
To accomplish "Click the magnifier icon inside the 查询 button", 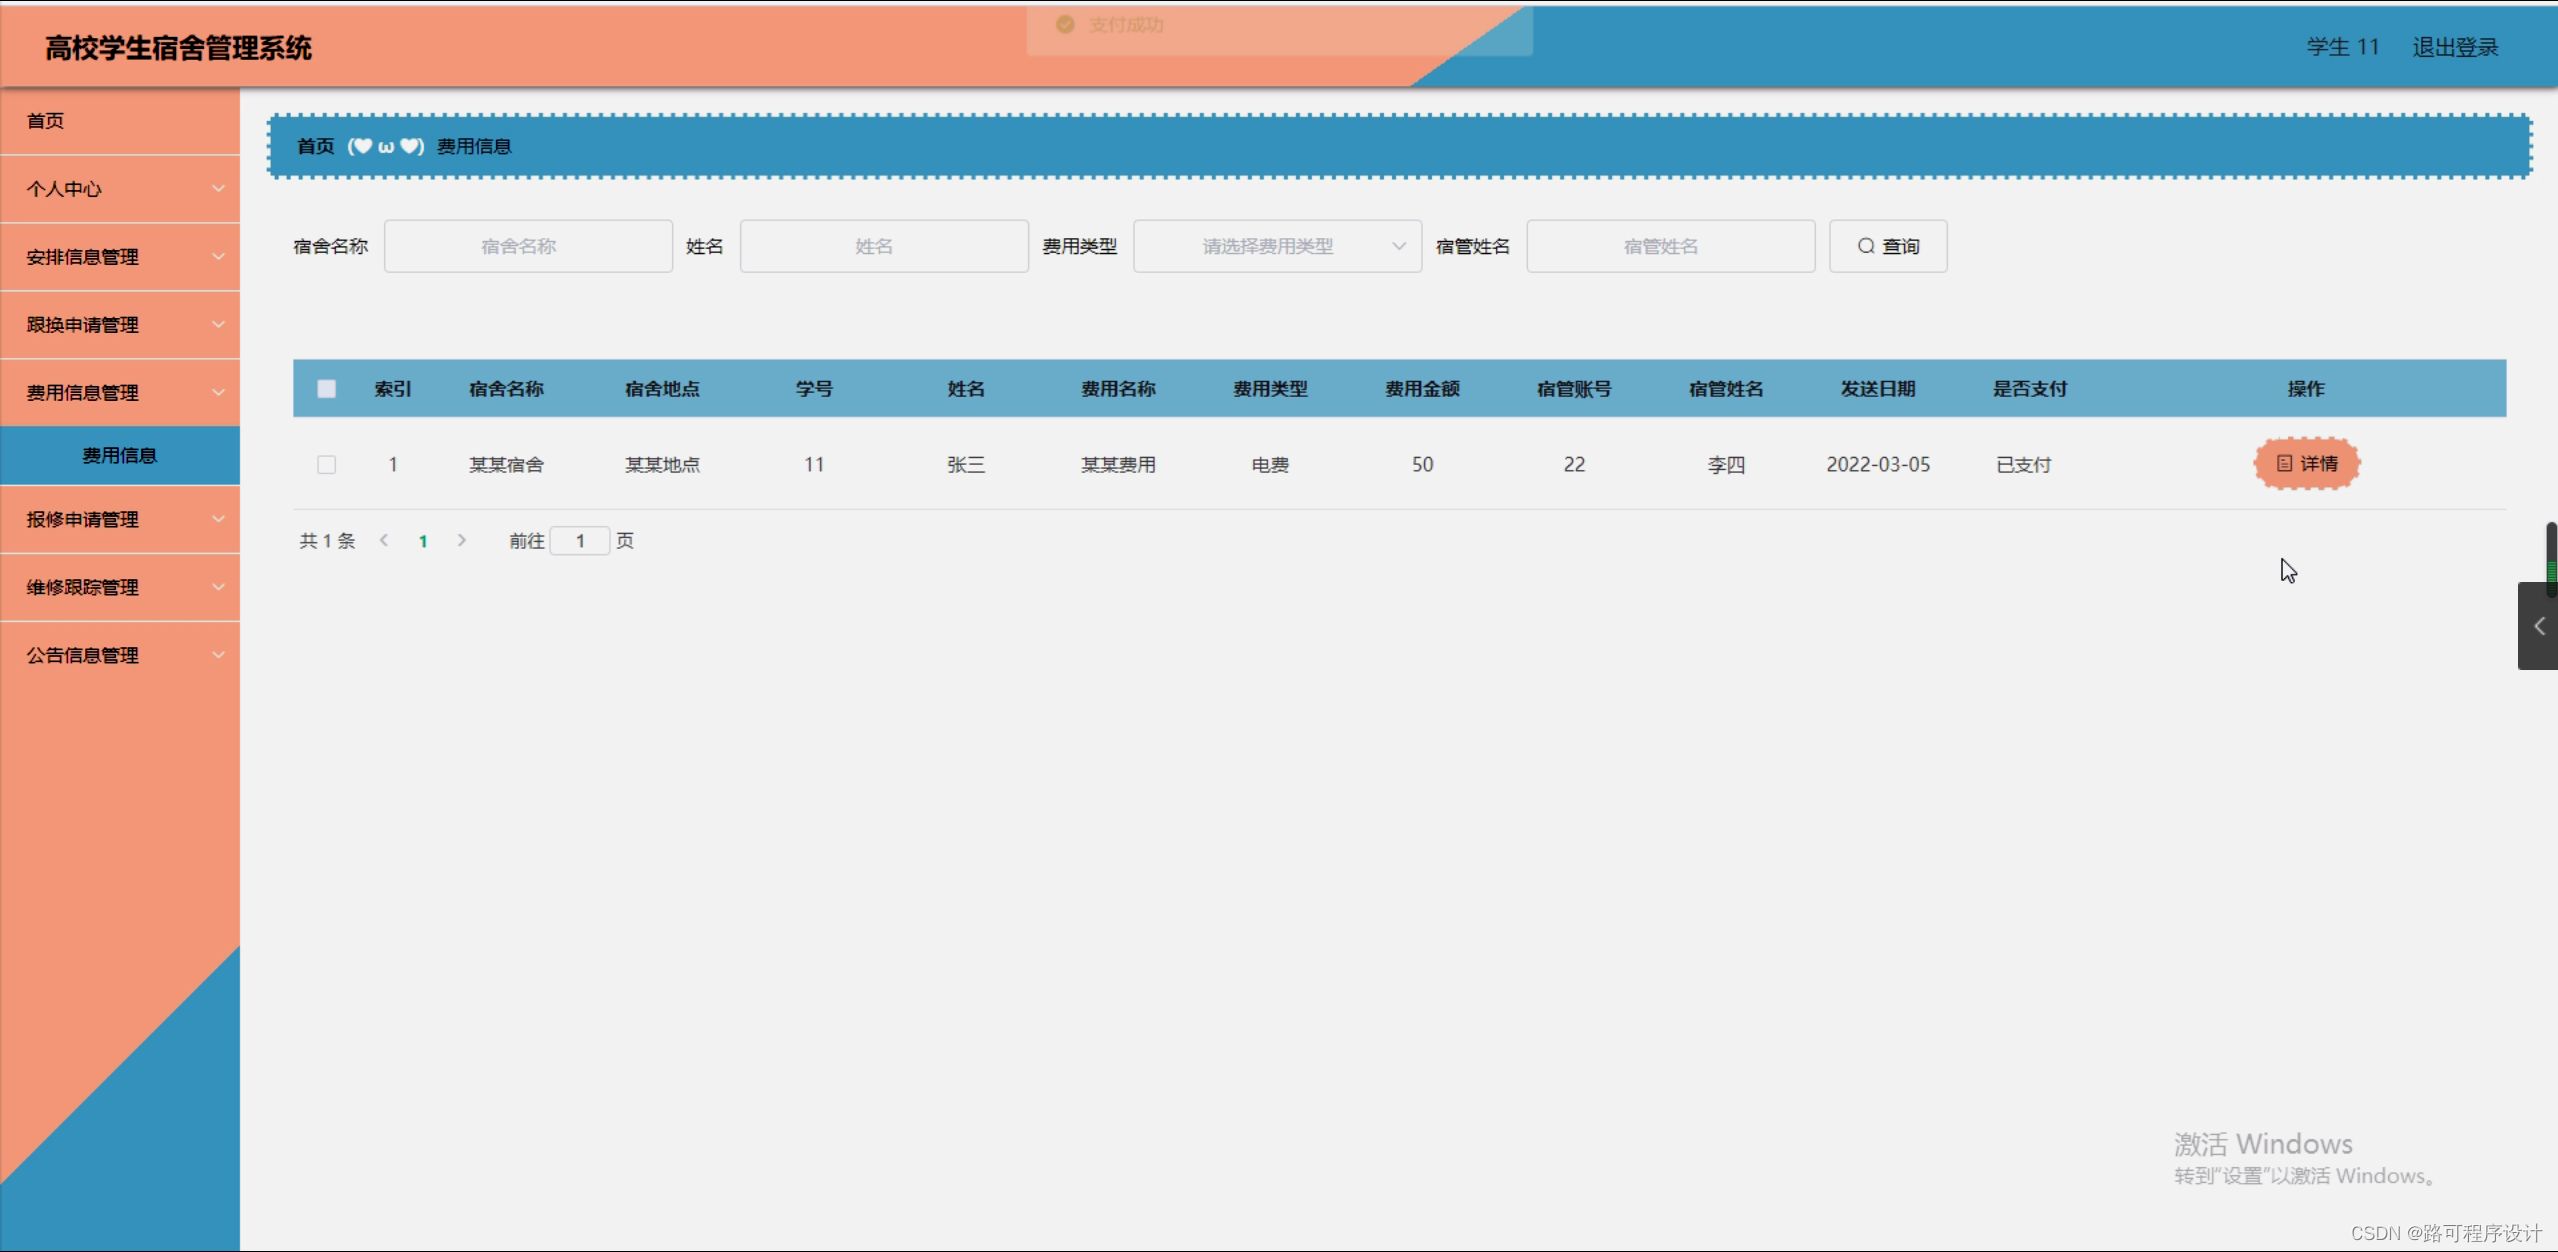I will coord(1866,246).
